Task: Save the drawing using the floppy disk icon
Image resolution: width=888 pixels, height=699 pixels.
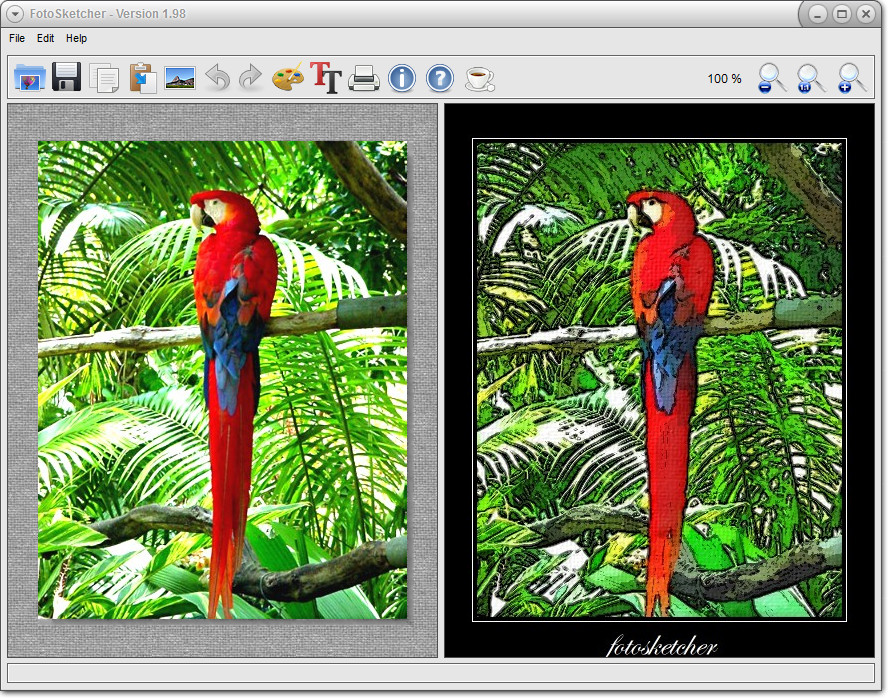Action: pos(67,77)
